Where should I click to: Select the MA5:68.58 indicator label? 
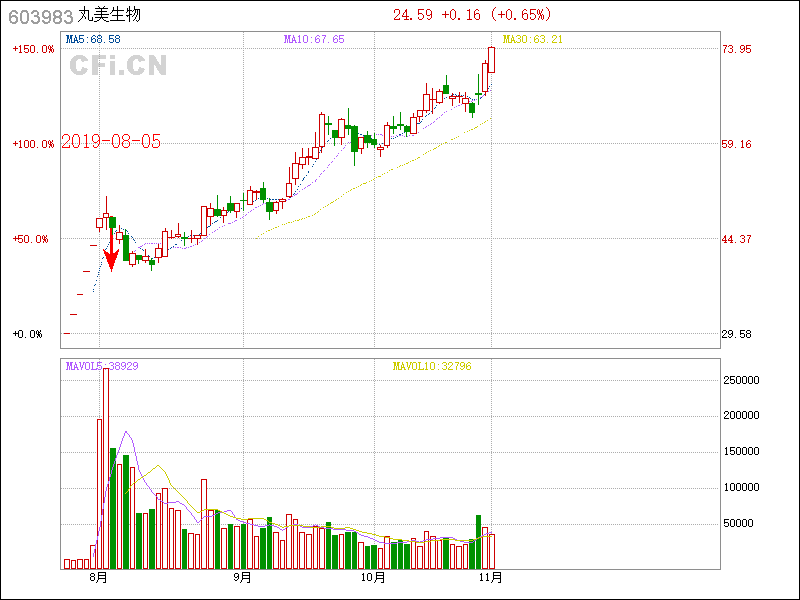(93, 39)
